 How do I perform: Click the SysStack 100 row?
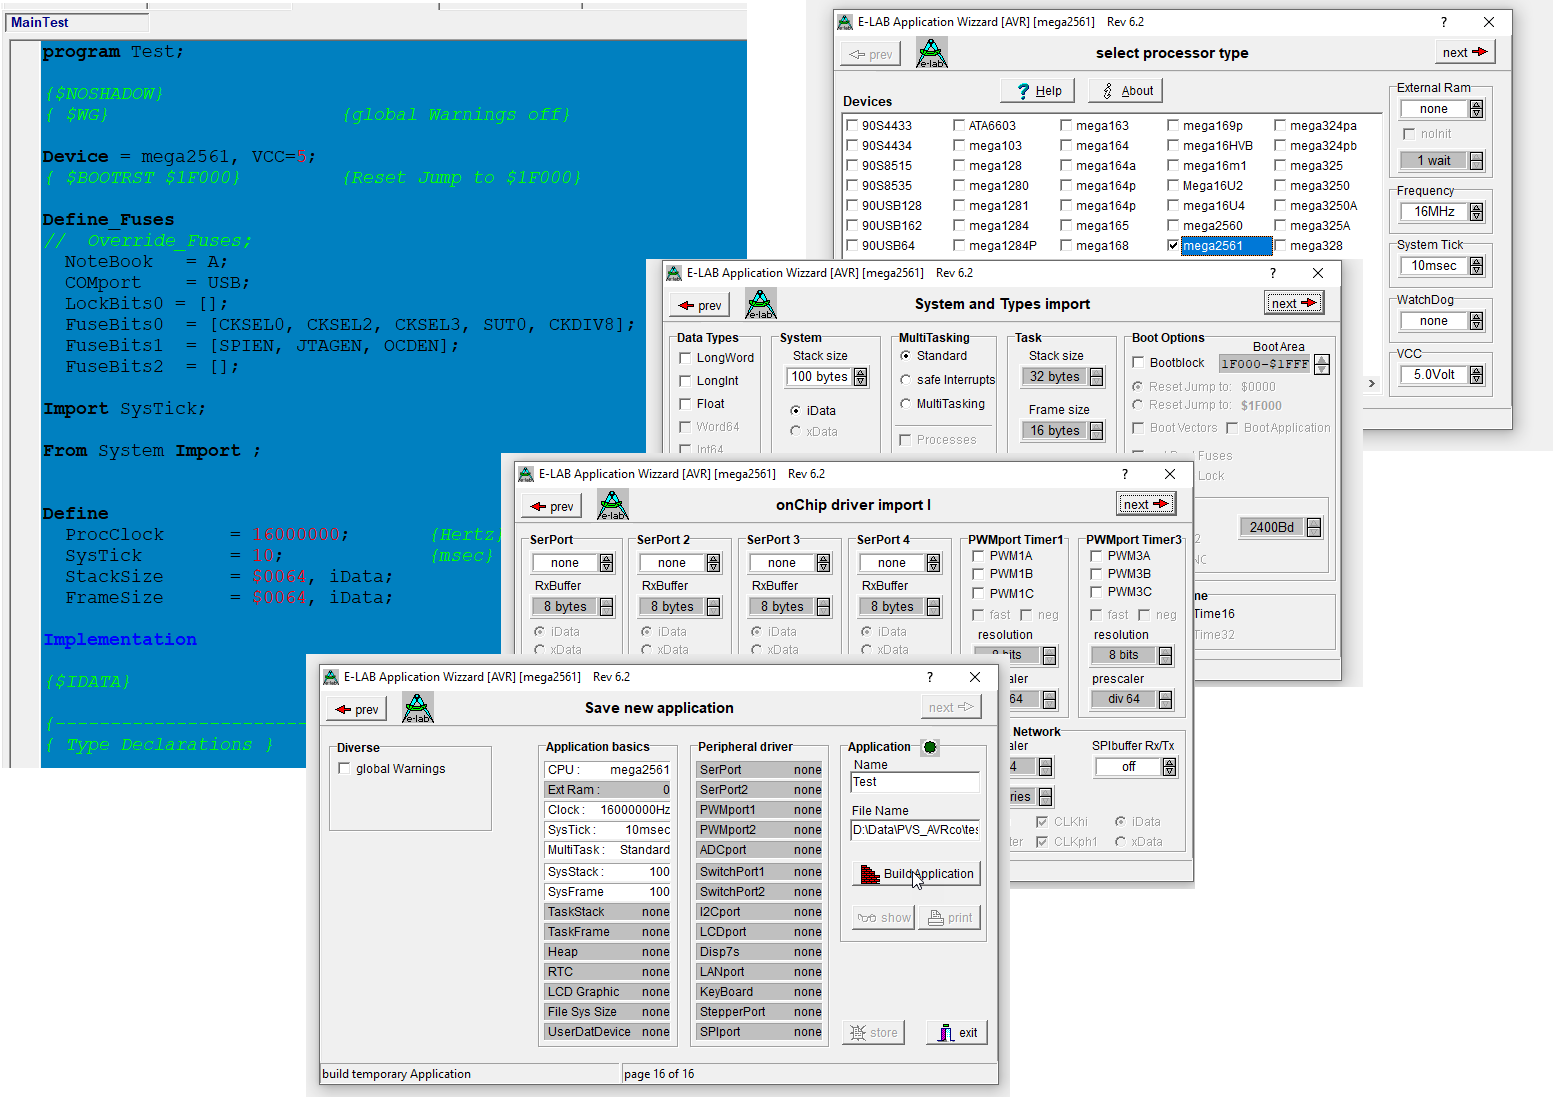[x=608, y=872]
